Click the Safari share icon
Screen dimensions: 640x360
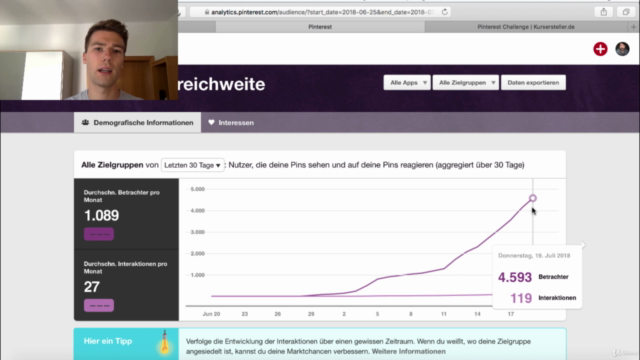pos(603,12)
